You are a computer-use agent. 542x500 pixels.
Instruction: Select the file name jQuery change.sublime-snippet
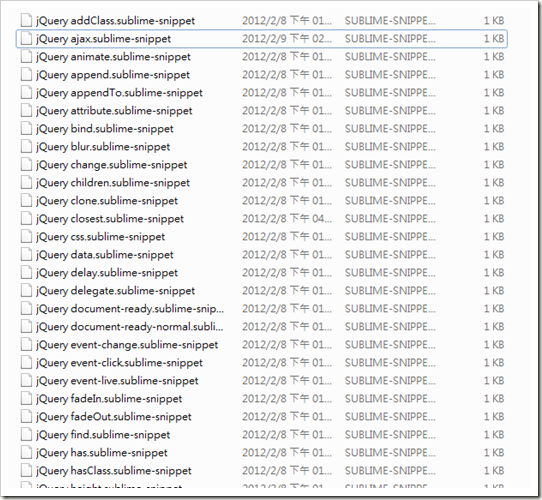point(112,165)
